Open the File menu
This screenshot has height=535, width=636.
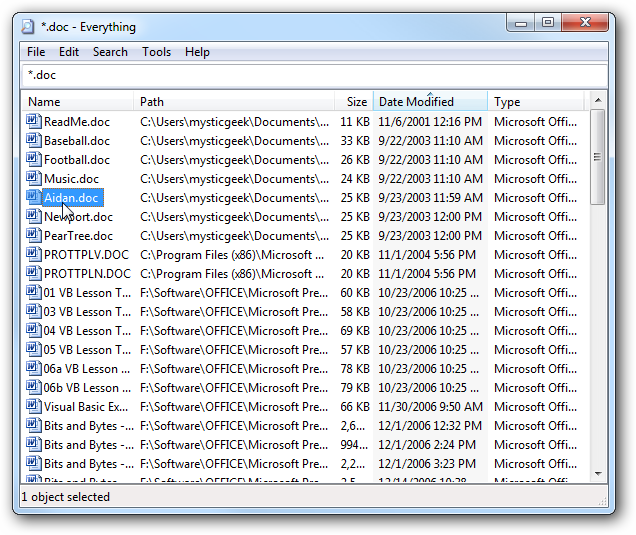click(36, 52)
